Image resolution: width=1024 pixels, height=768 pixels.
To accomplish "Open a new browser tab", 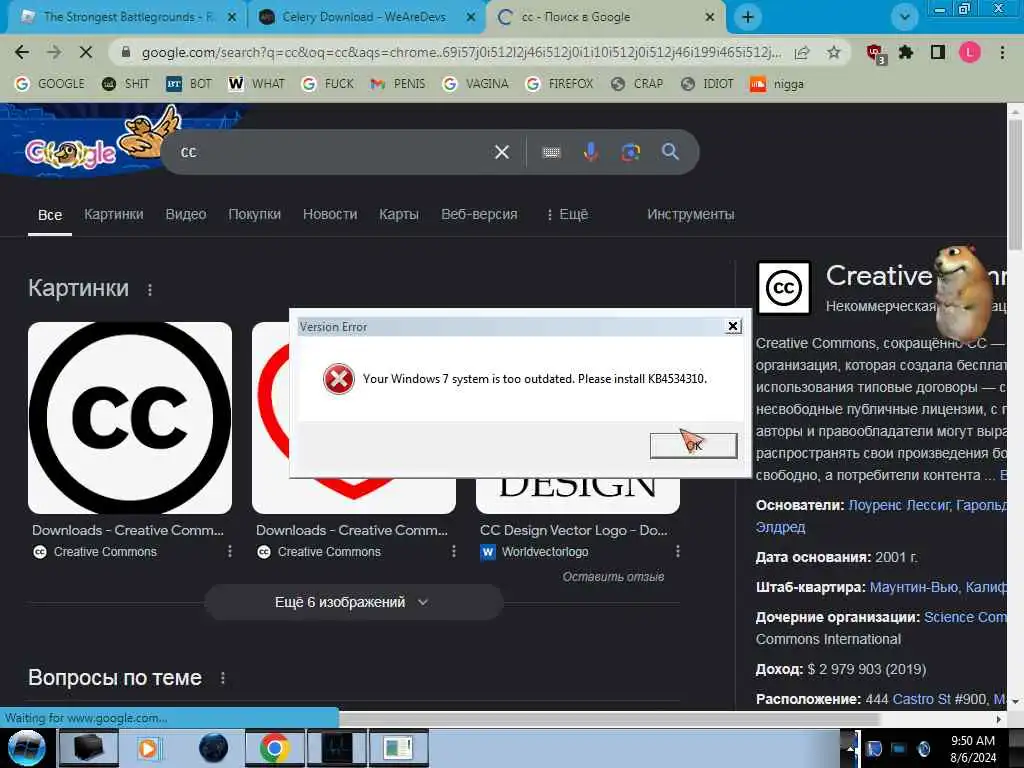I will (x=748, y=17).
